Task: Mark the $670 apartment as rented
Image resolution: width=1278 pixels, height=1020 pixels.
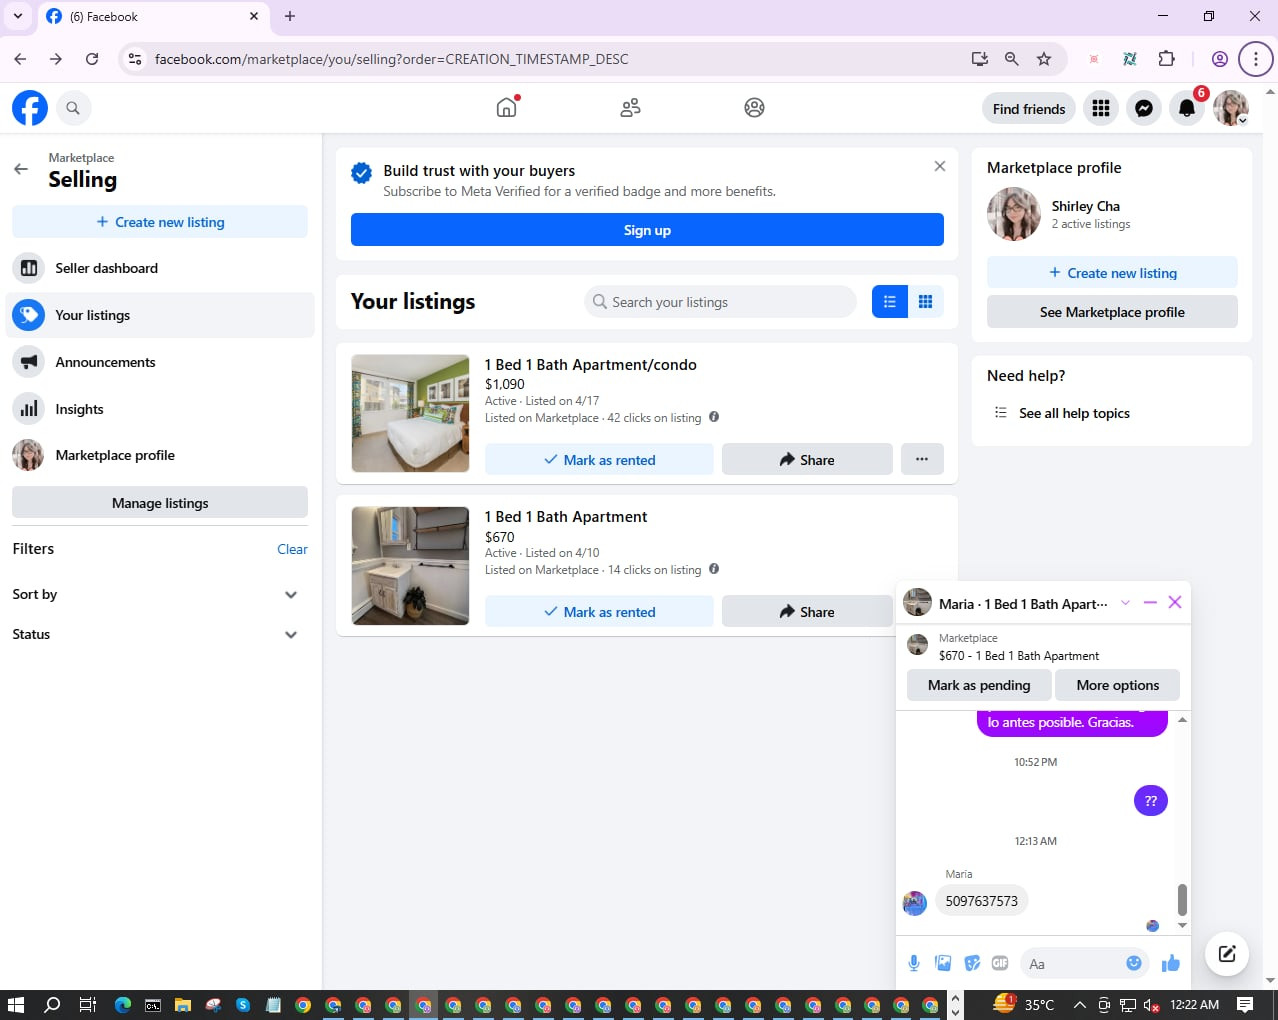Action: (599, 612)
